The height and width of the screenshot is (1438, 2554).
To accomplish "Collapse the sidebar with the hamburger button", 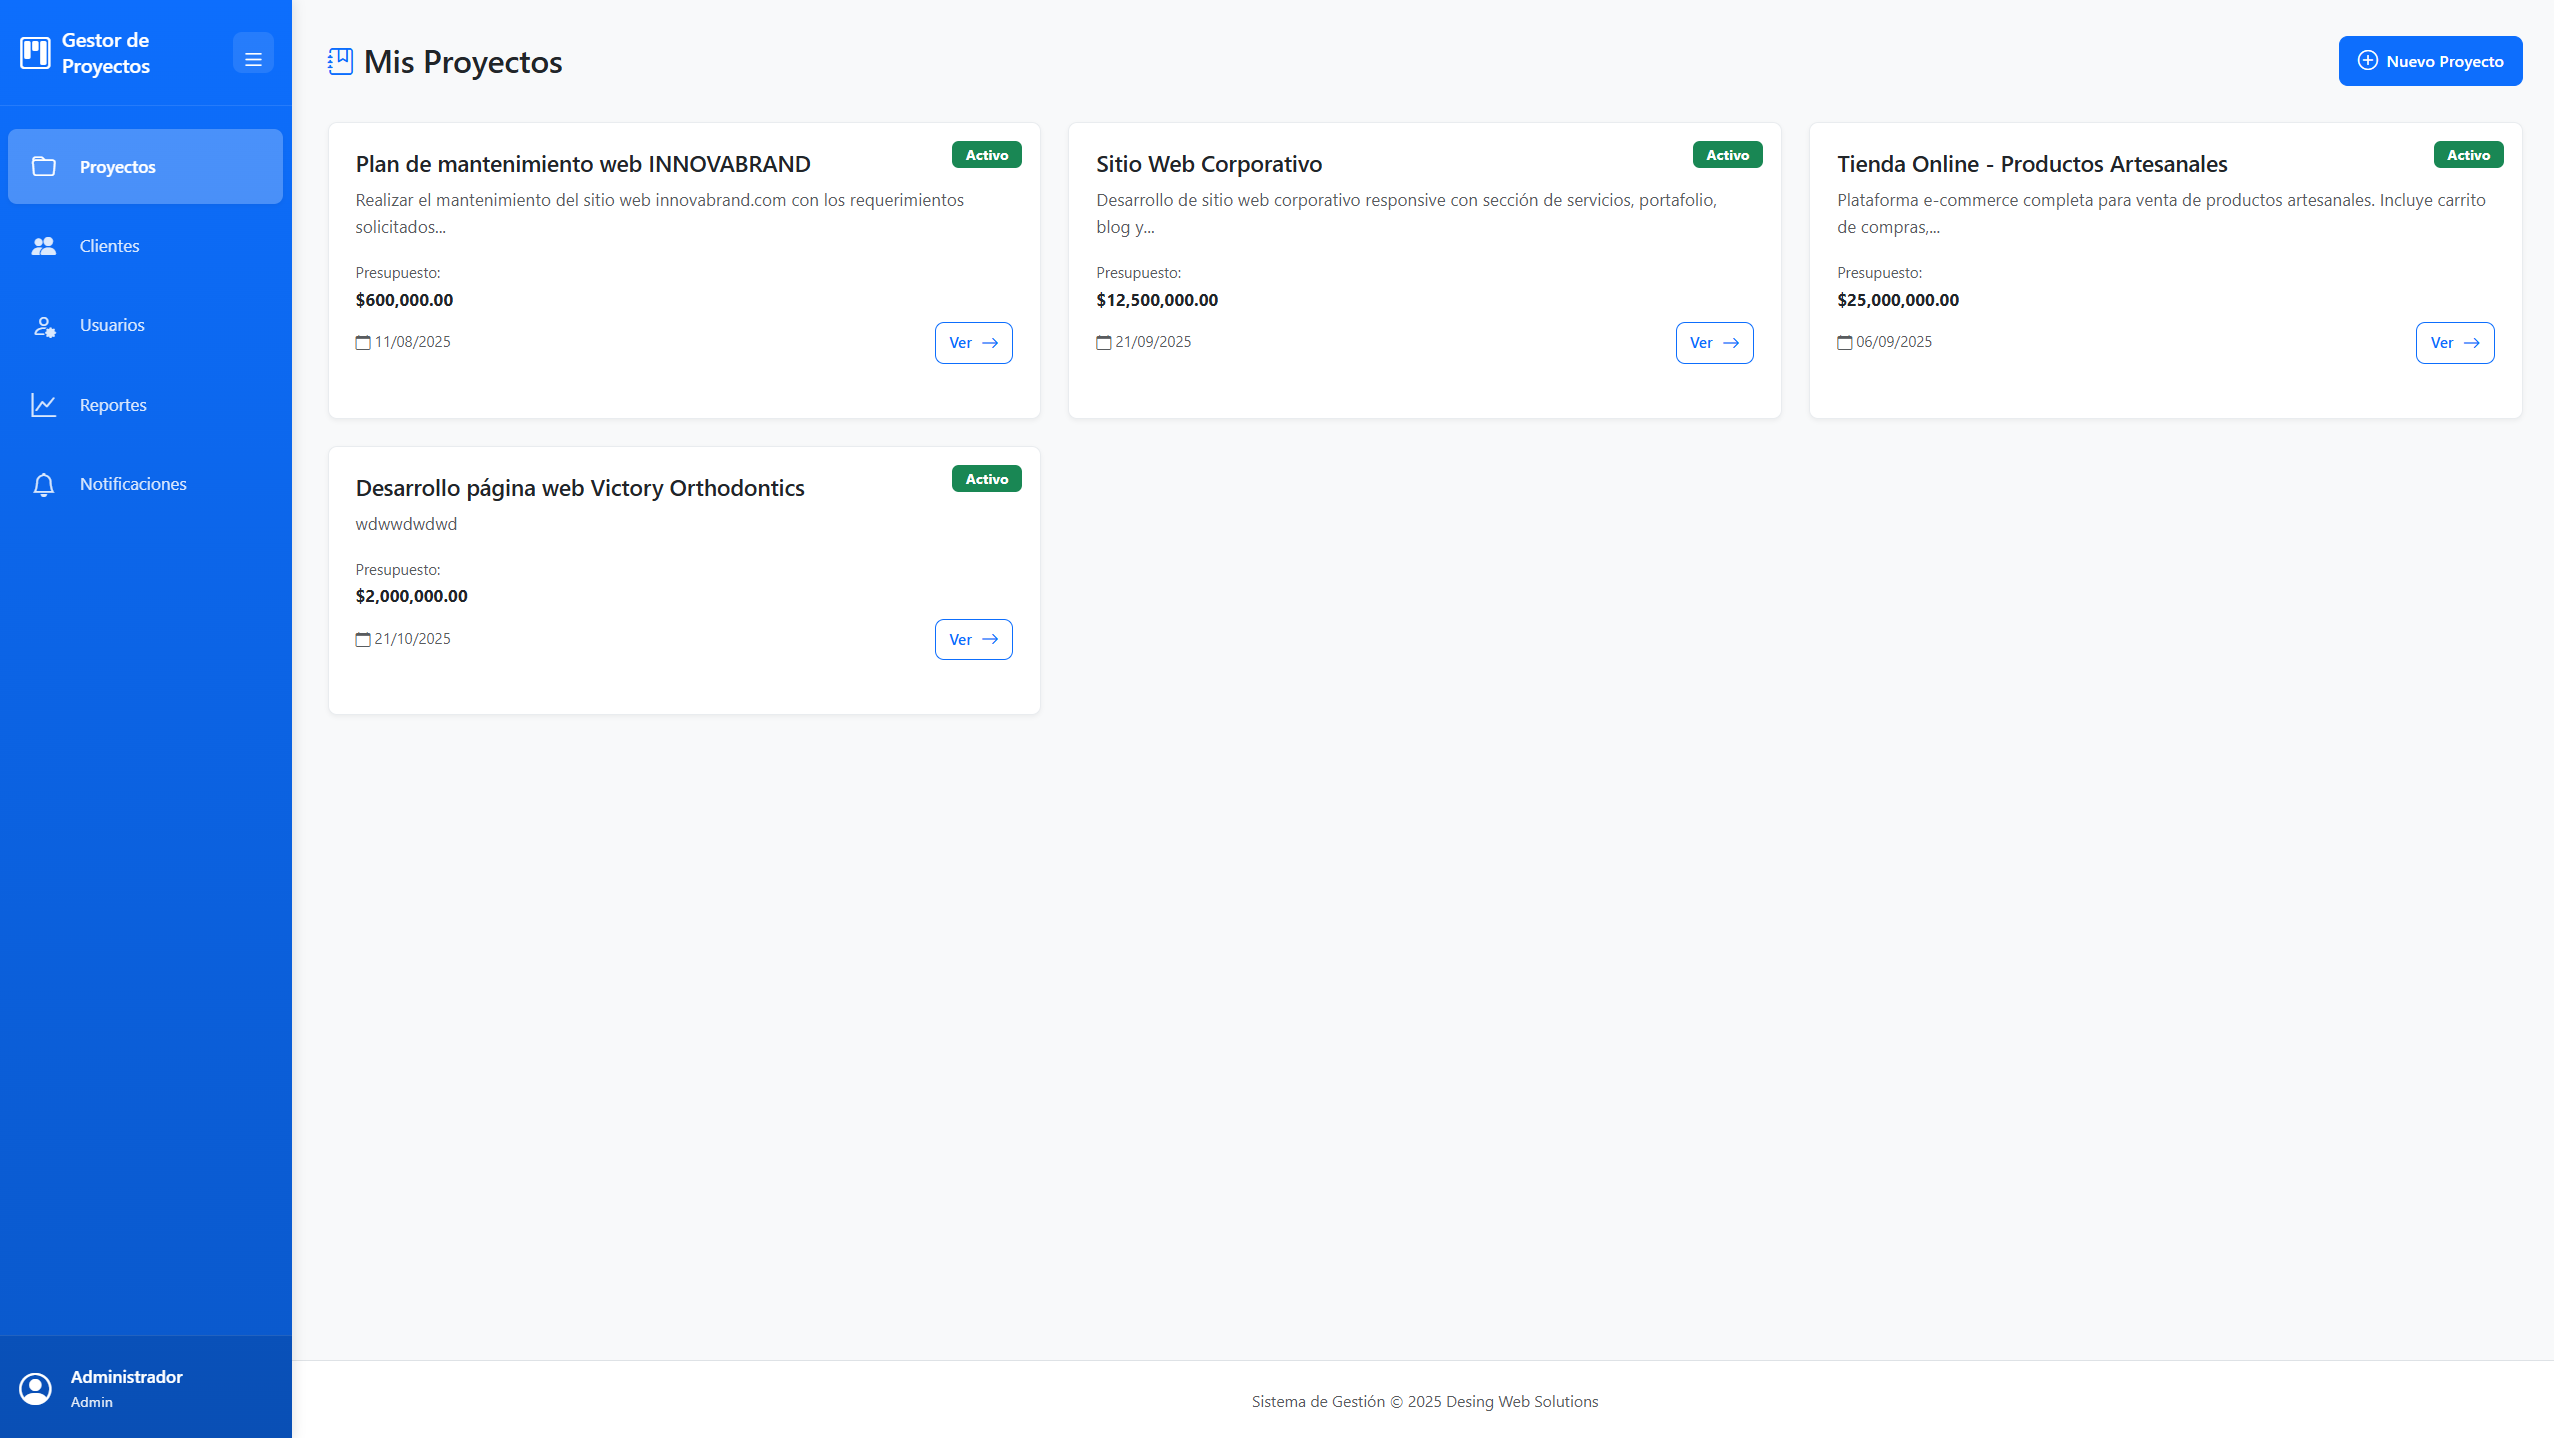I will 254,52.
